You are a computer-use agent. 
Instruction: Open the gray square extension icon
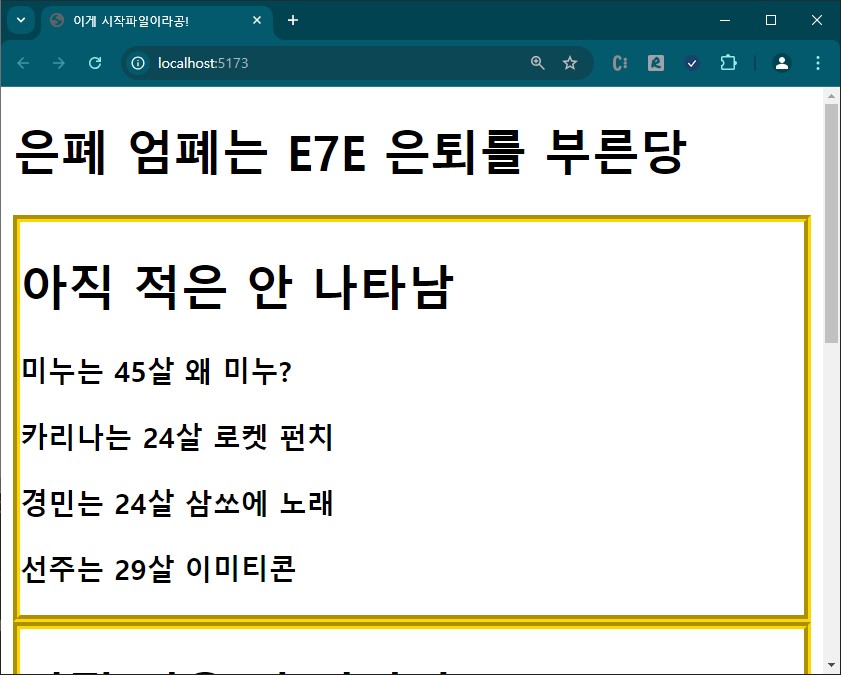(x=655, y=63)
